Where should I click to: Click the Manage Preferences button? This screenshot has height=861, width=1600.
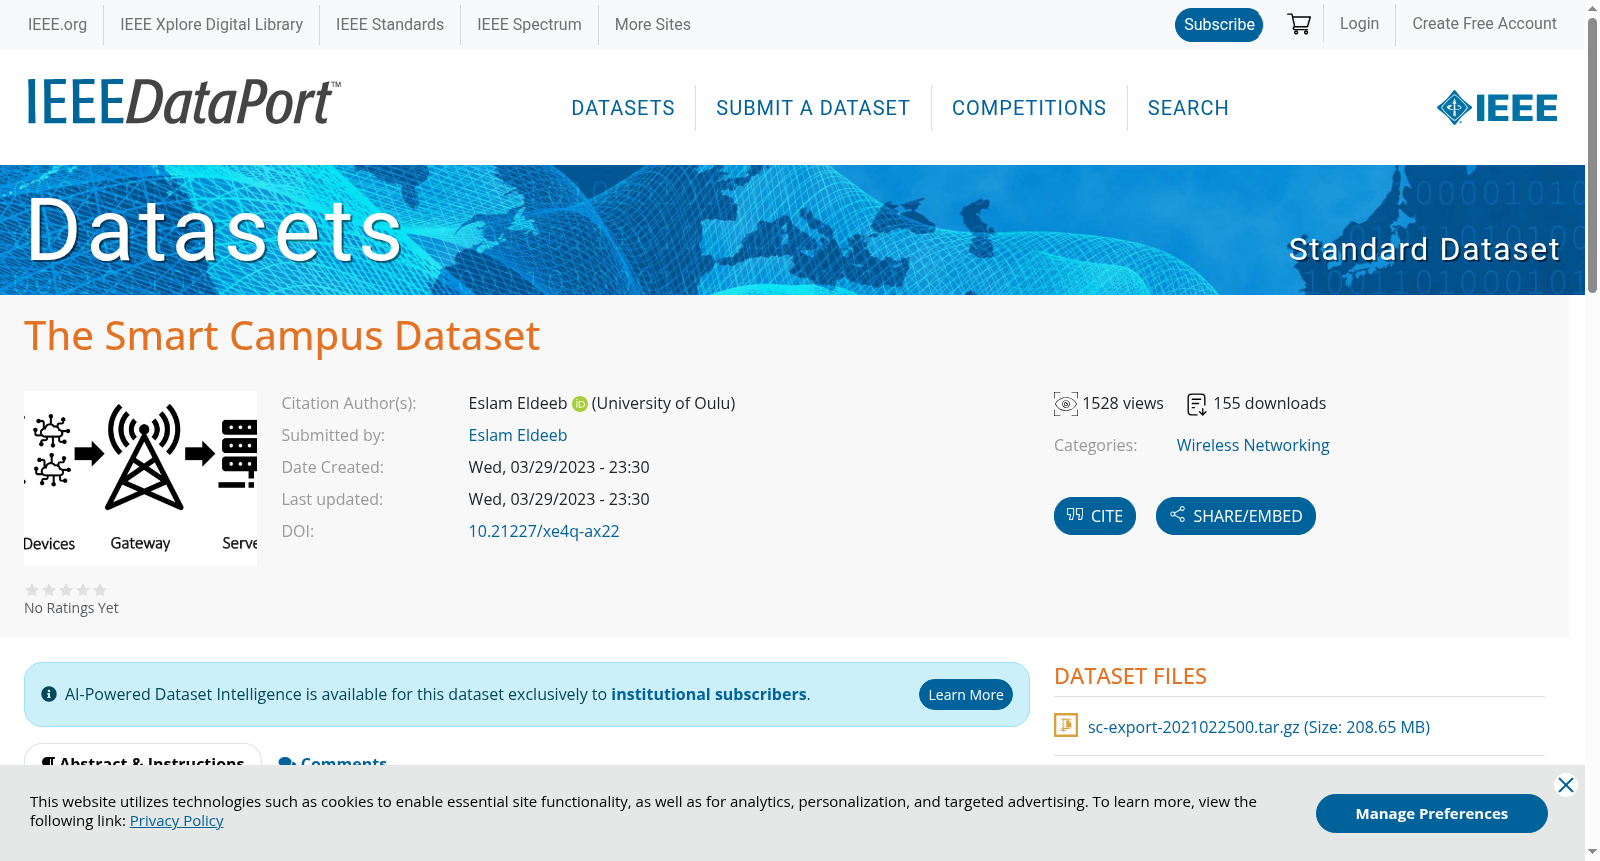pos(1432,813)
